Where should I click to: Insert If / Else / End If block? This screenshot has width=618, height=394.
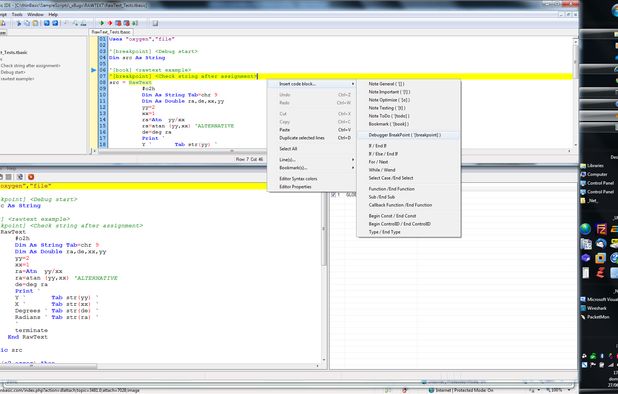click(409, 154)
